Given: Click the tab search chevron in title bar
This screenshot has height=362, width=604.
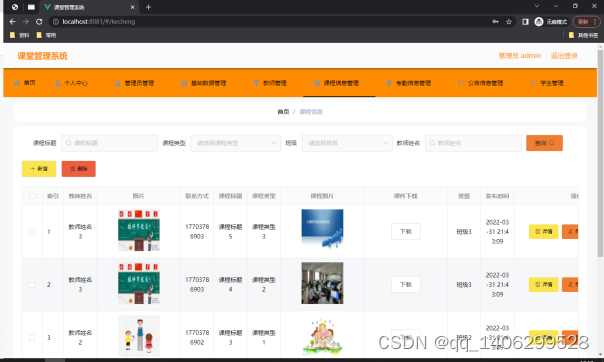Looking at the screenshot, I should pyautogui.click(x=537, y=6).
